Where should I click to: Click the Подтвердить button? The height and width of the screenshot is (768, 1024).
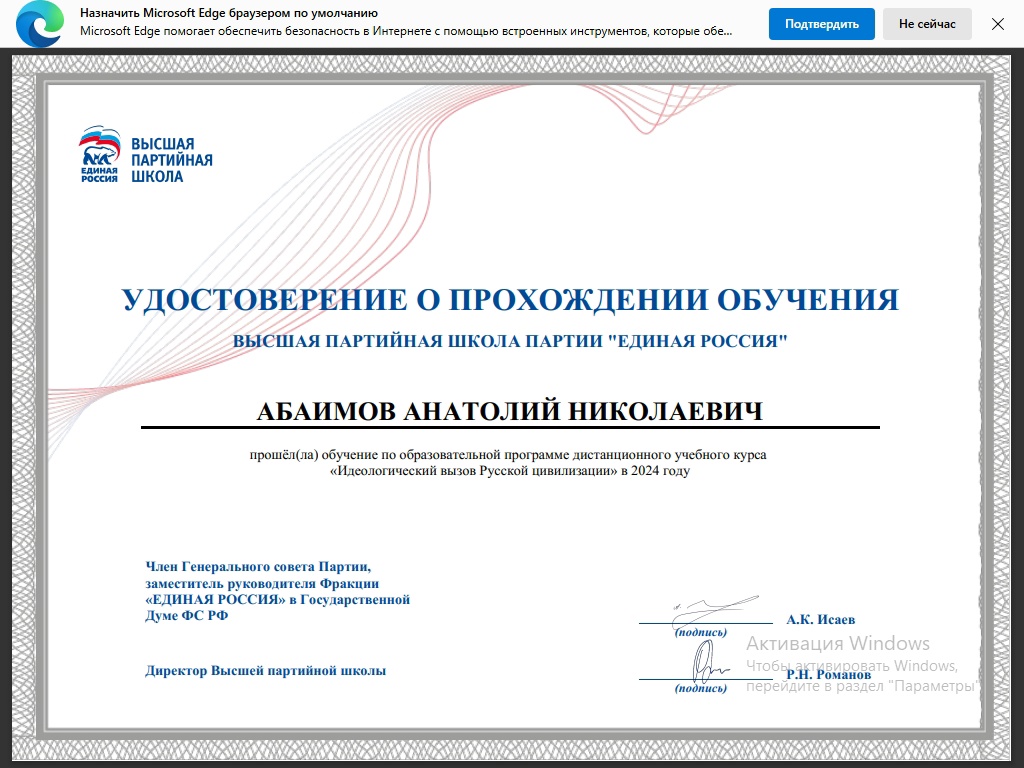(822, 24)
